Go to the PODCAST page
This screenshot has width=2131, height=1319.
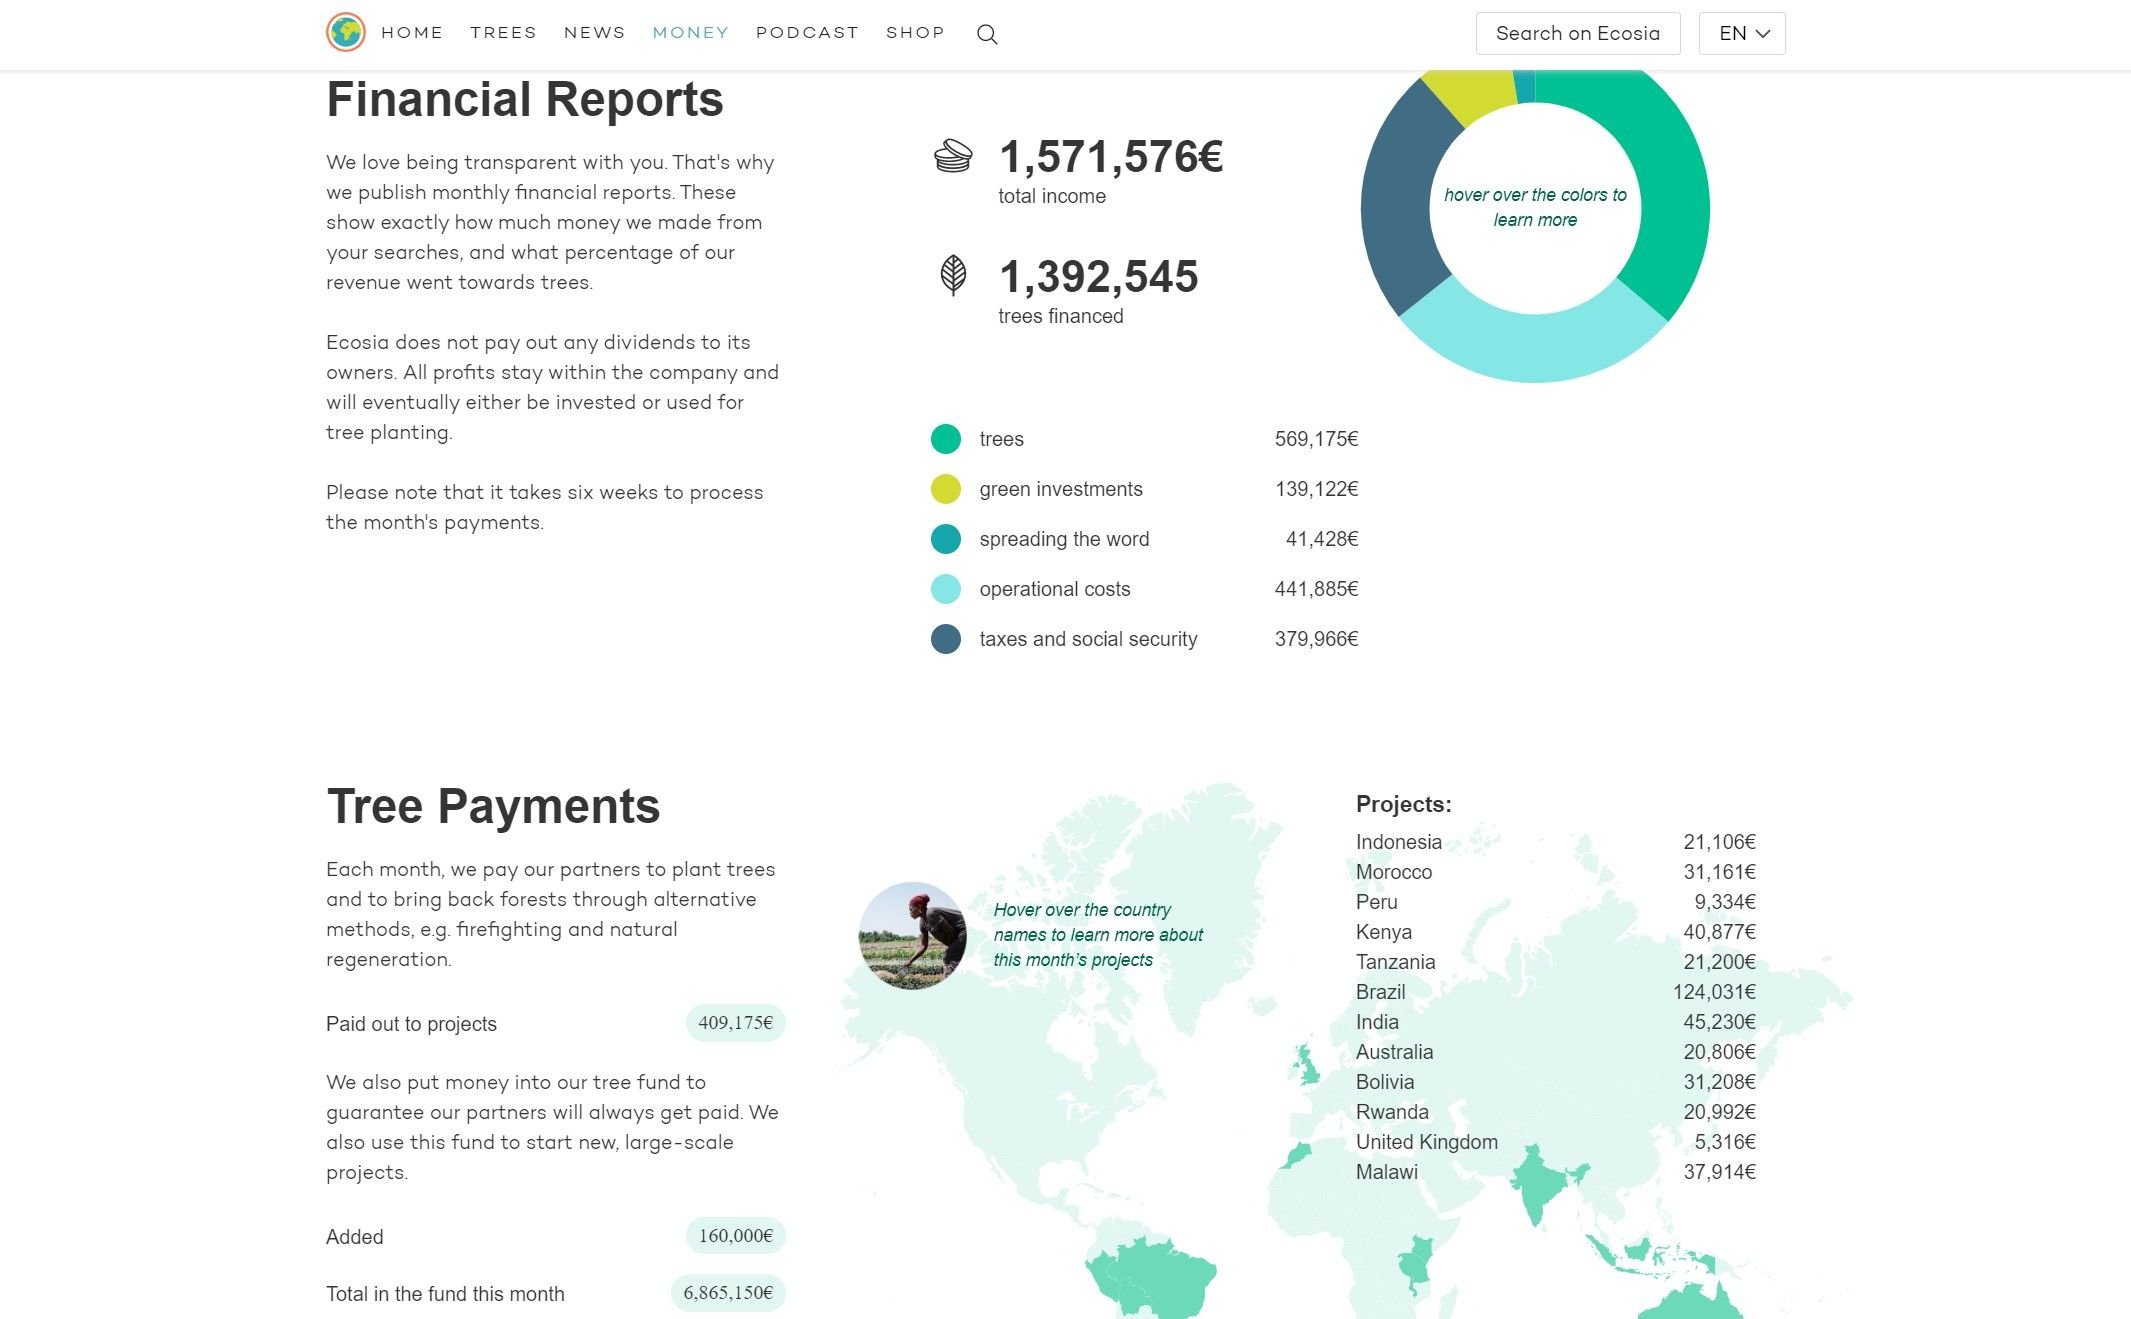coord(807,33)
